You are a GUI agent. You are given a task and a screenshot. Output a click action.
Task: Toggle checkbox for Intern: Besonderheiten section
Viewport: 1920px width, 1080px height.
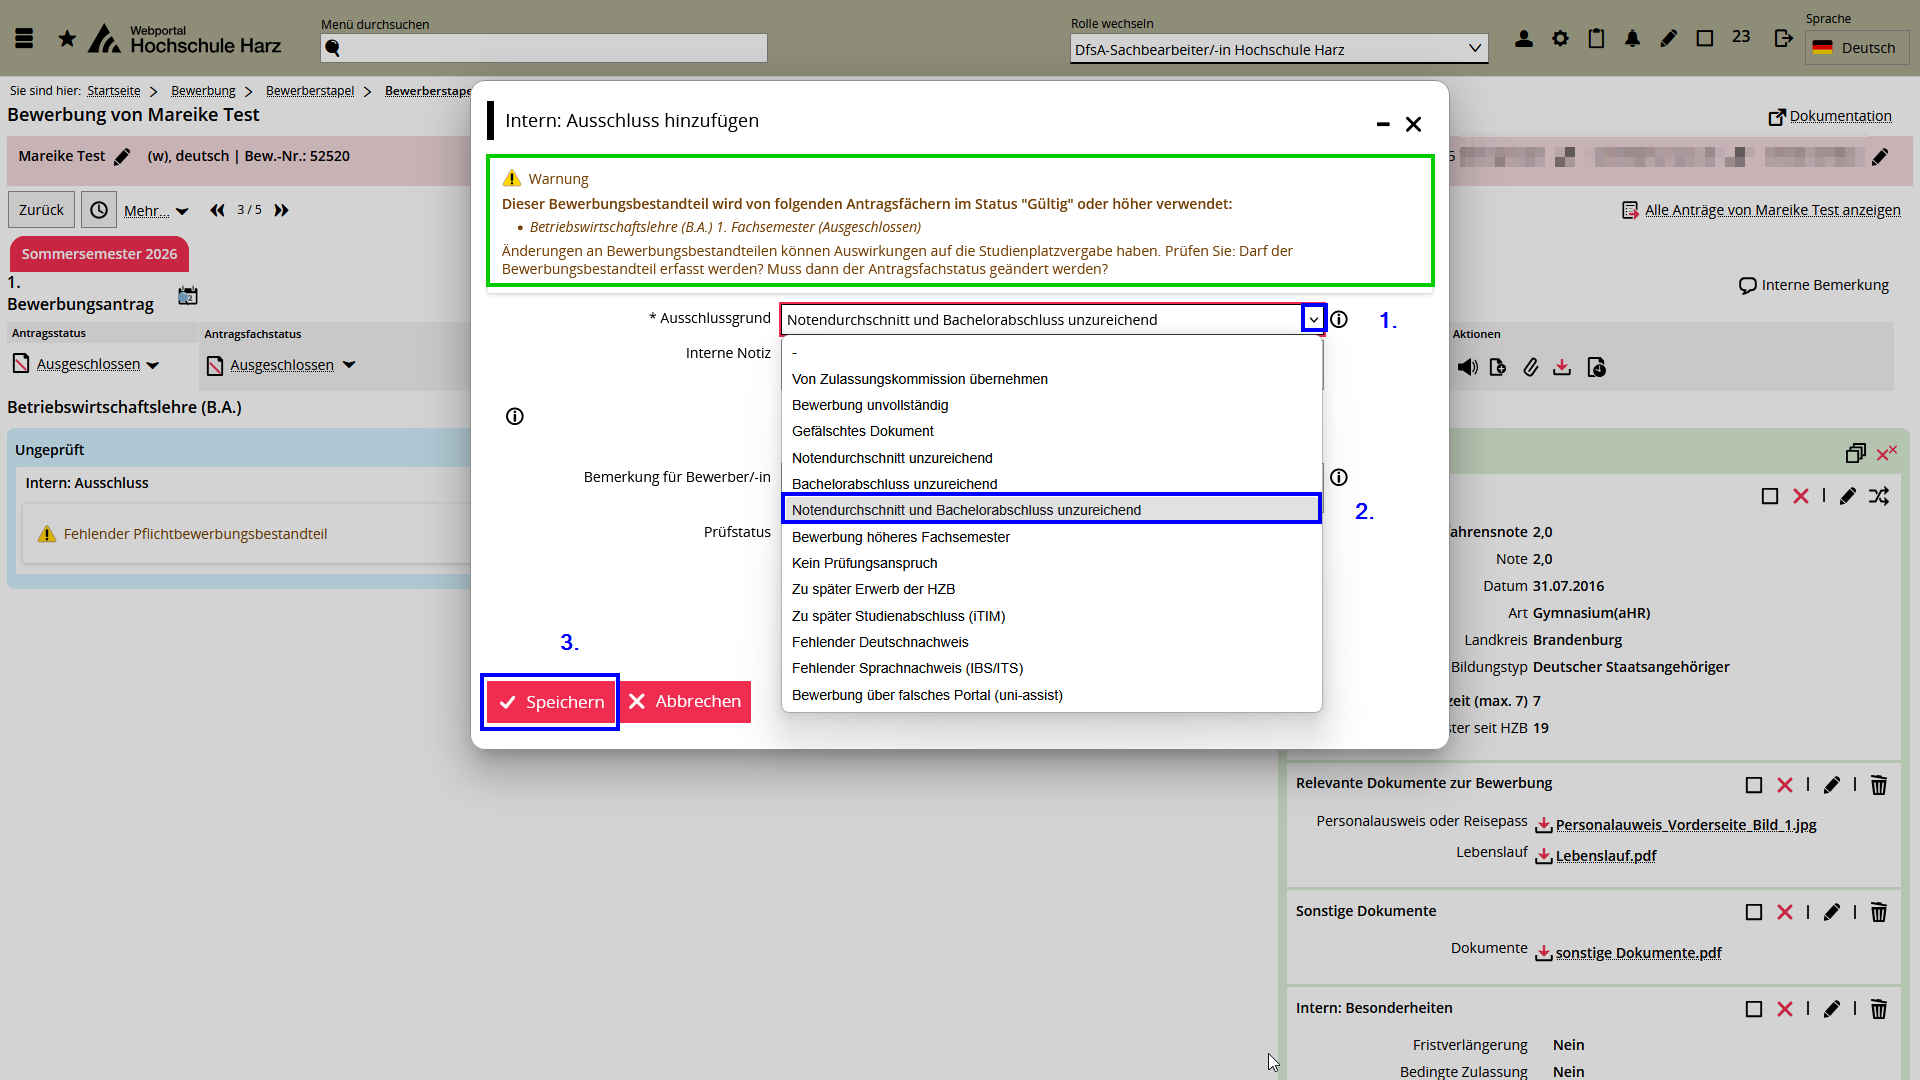(x=1753, y=1010)
